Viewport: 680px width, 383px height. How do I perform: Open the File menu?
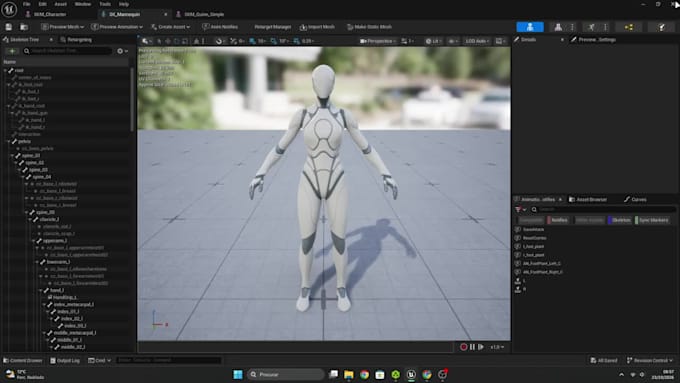tap(26, 4)
